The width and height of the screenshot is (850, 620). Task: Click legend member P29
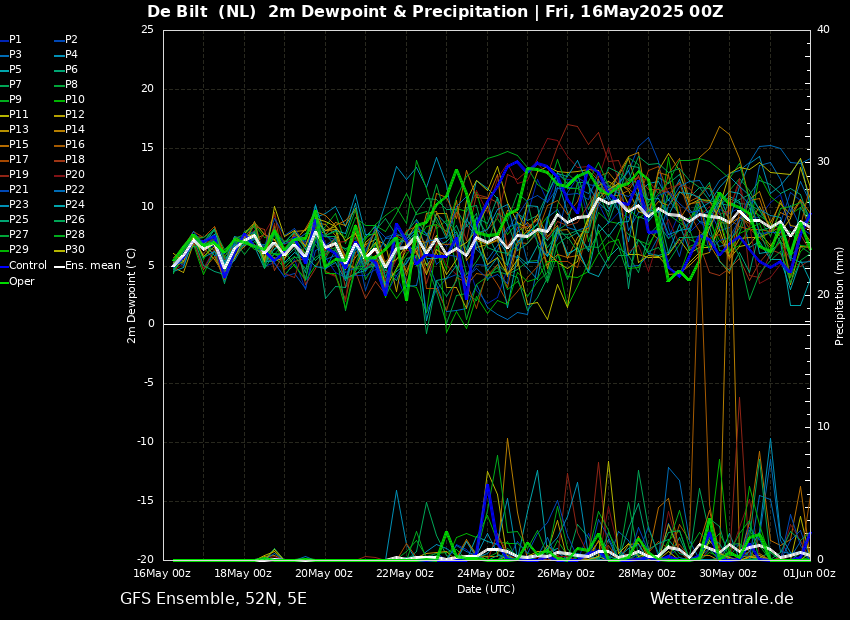tap(14, 249)
